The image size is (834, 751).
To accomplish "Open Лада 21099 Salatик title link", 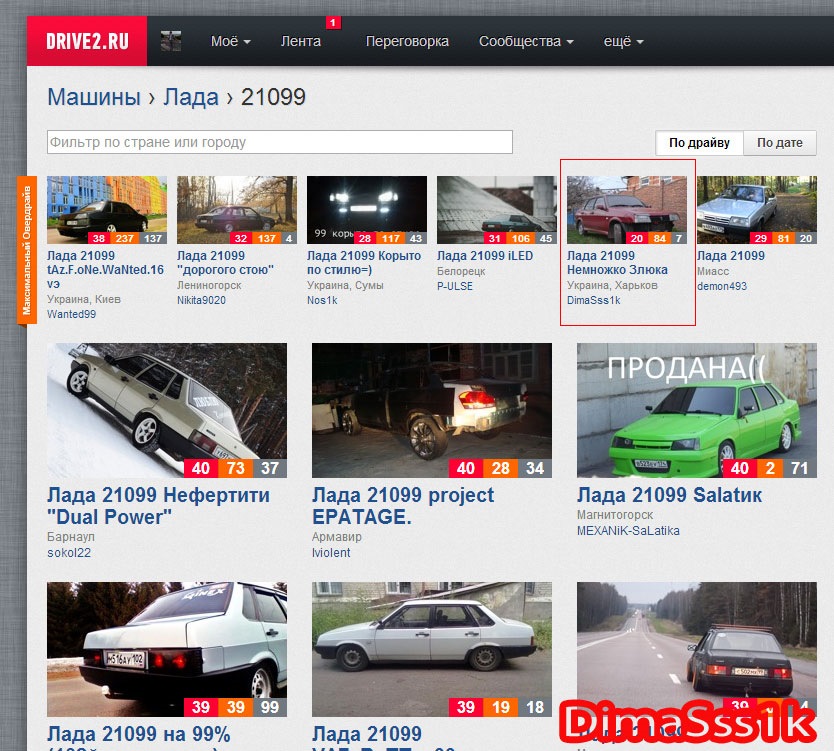I will pyautogui.click(x=670, y=495).
